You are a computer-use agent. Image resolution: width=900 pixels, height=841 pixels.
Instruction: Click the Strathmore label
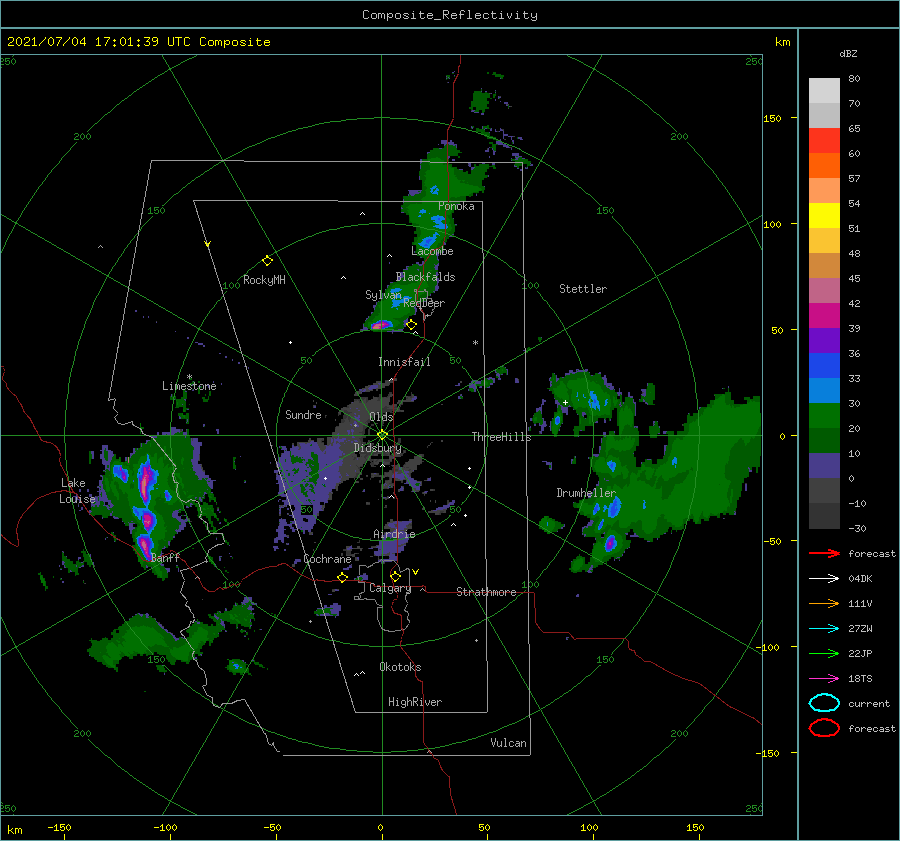[x=487, y=592]
